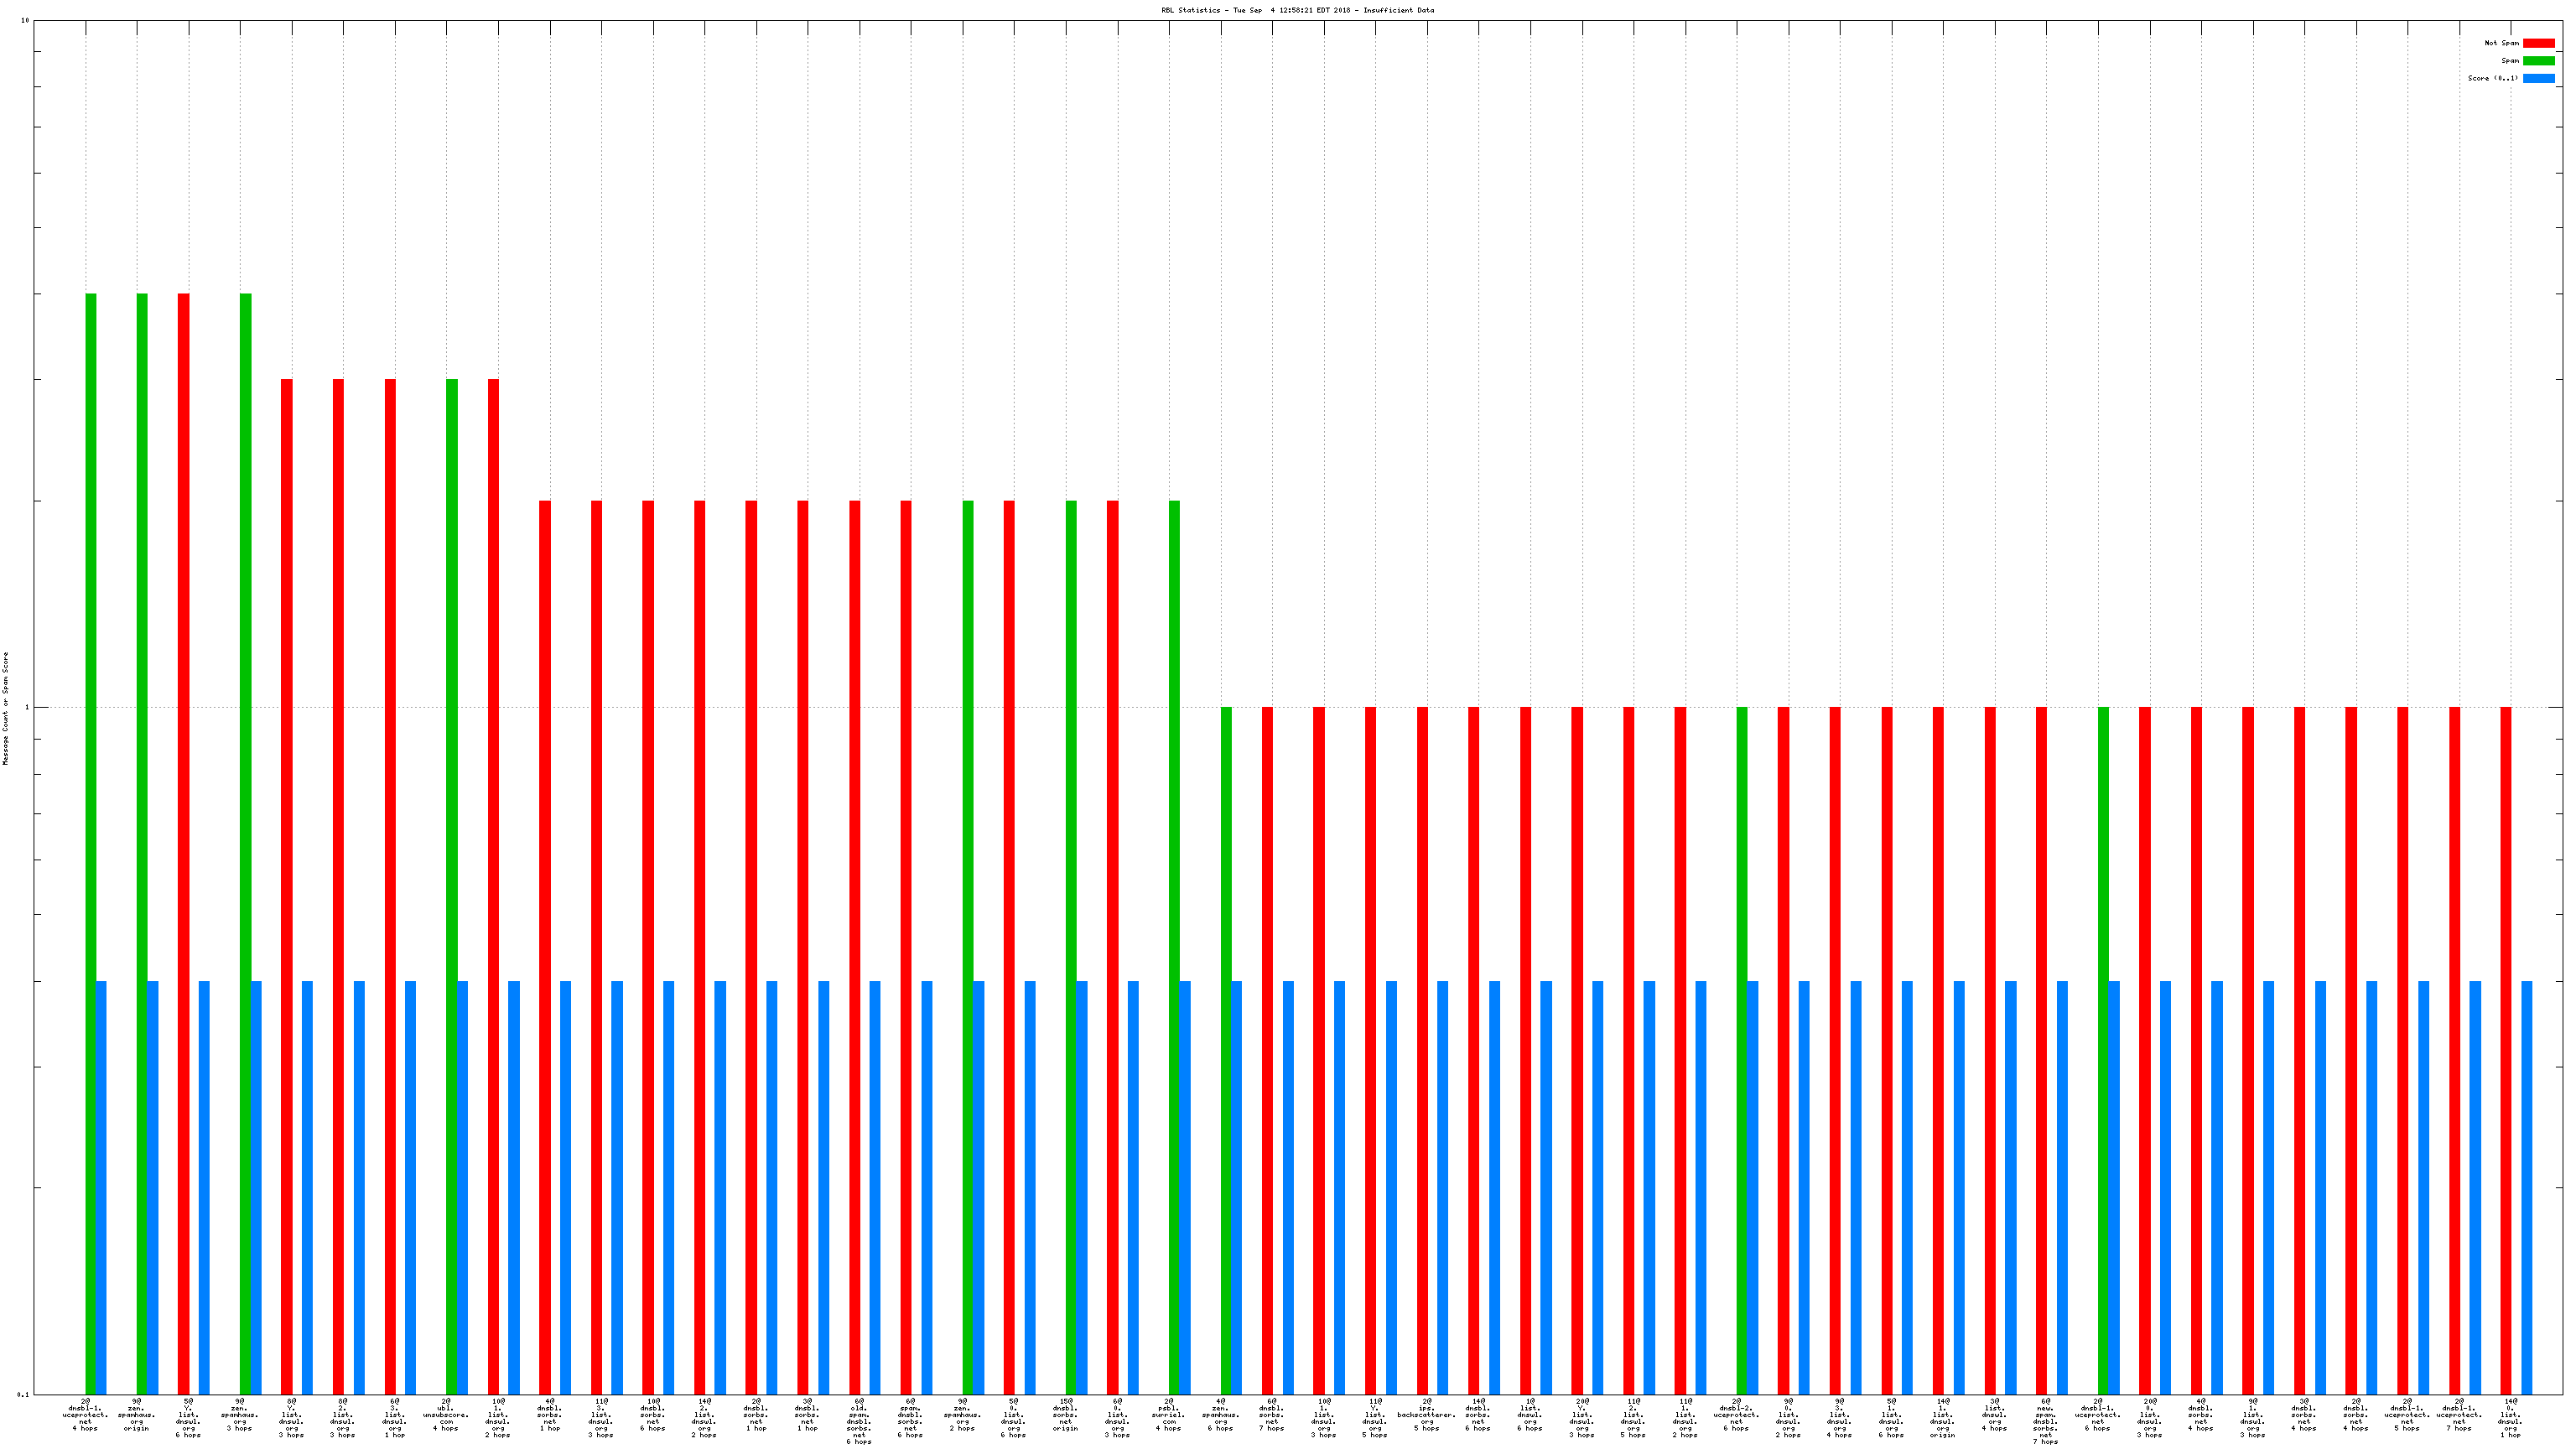The height and width of the screenshot is (1449, 2576).
Task: Click the y-axis value 10 tick label
Action: click(x=25, y=21)
